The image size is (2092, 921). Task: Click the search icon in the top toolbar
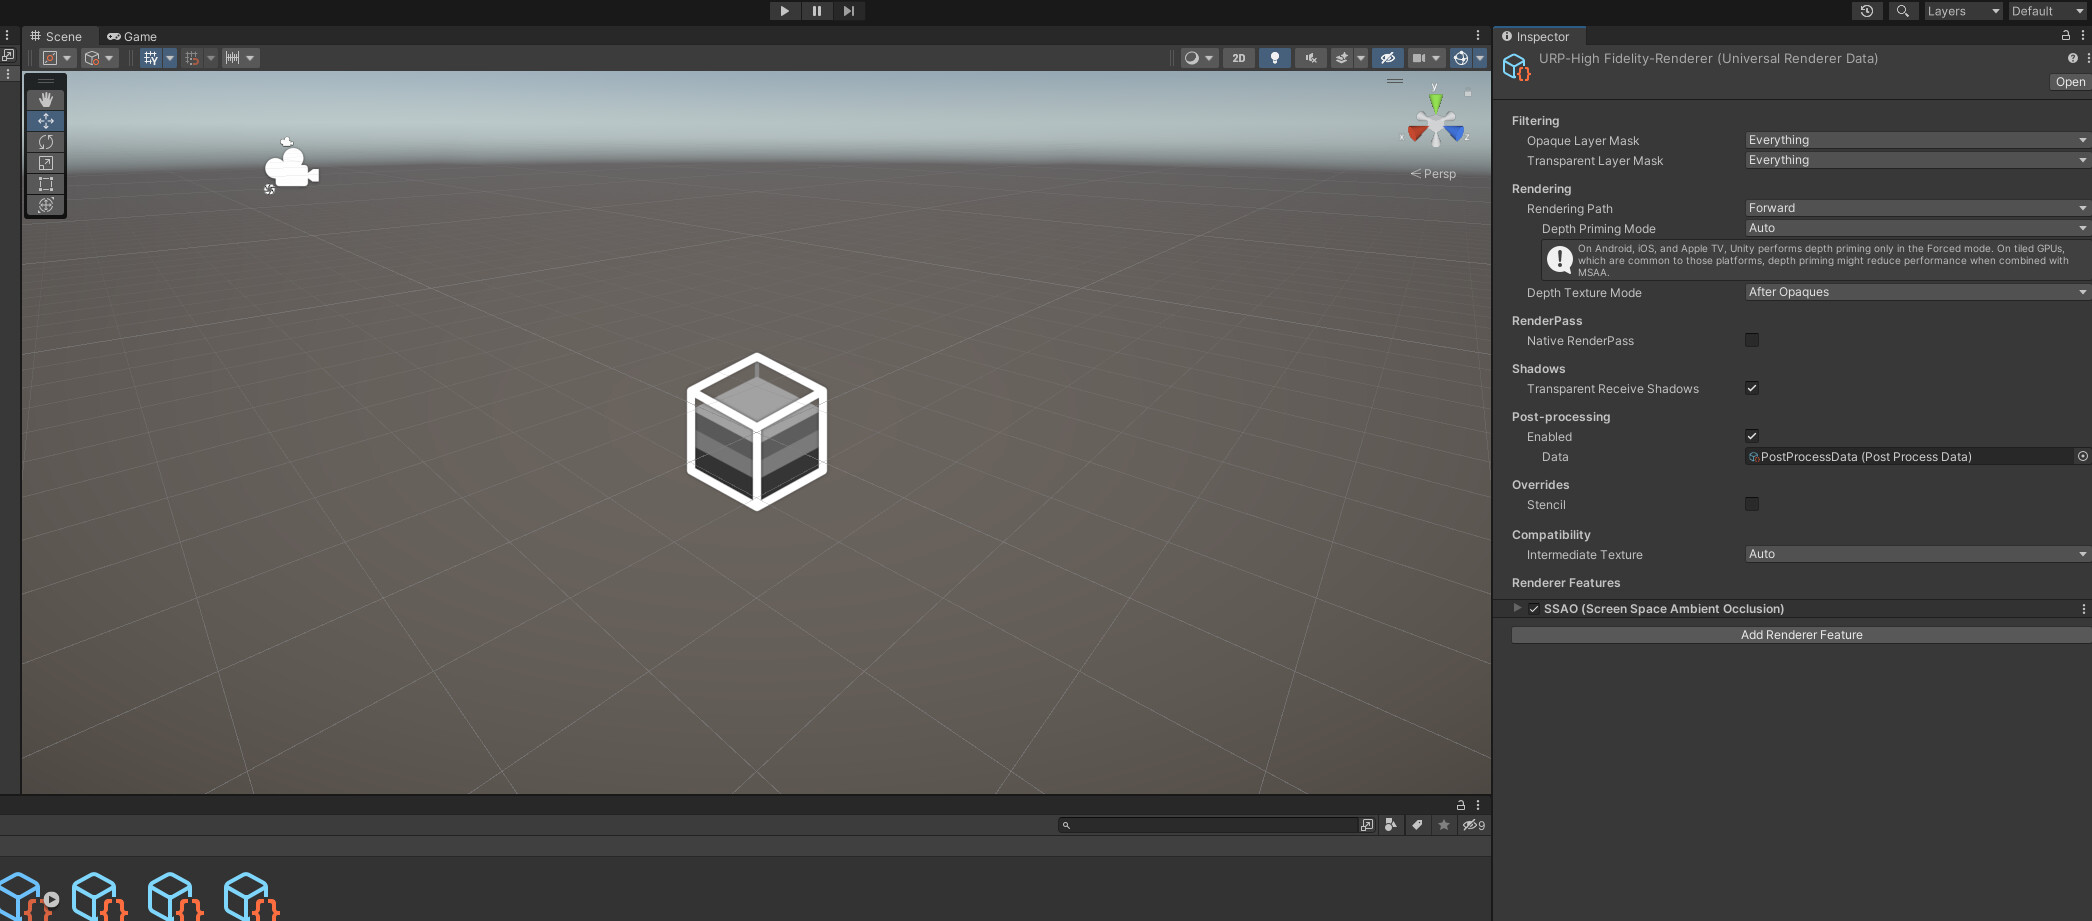coord(1903,11)
